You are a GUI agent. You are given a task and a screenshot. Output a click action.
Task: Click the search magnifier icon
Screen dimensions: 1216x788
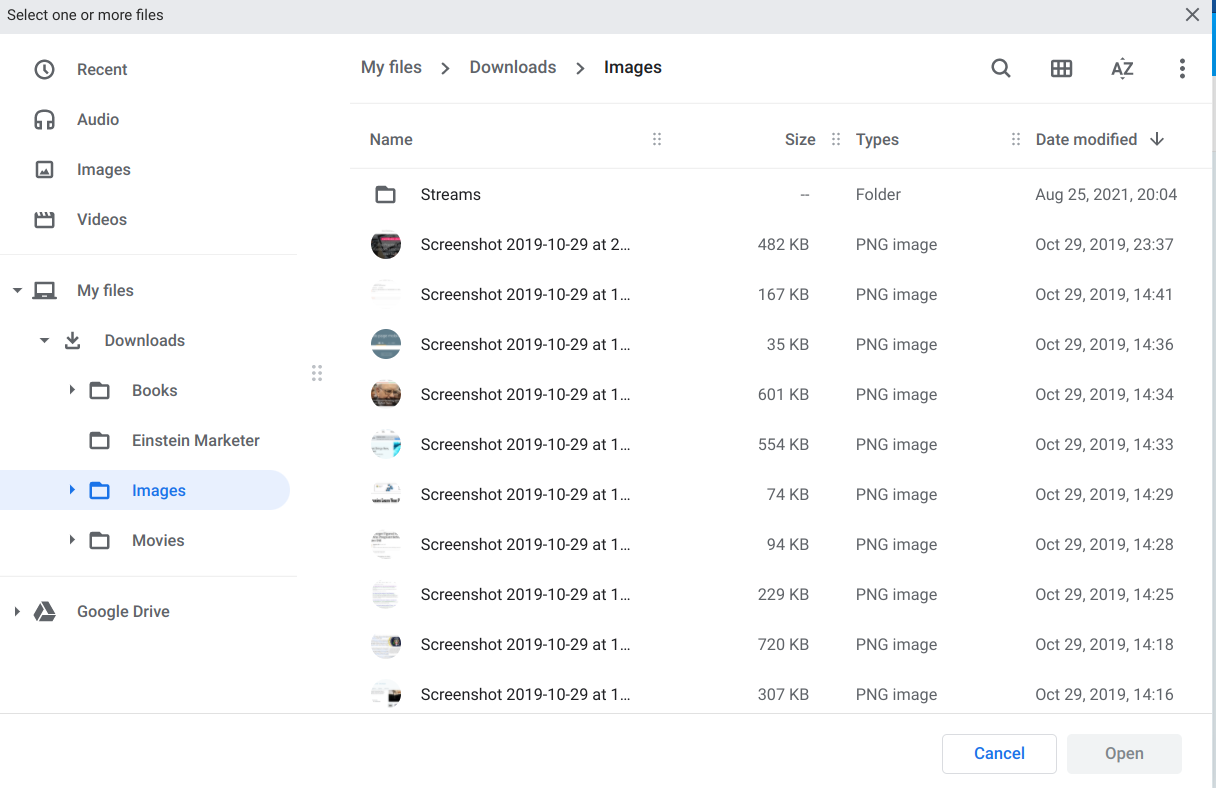coord(1001,68)
